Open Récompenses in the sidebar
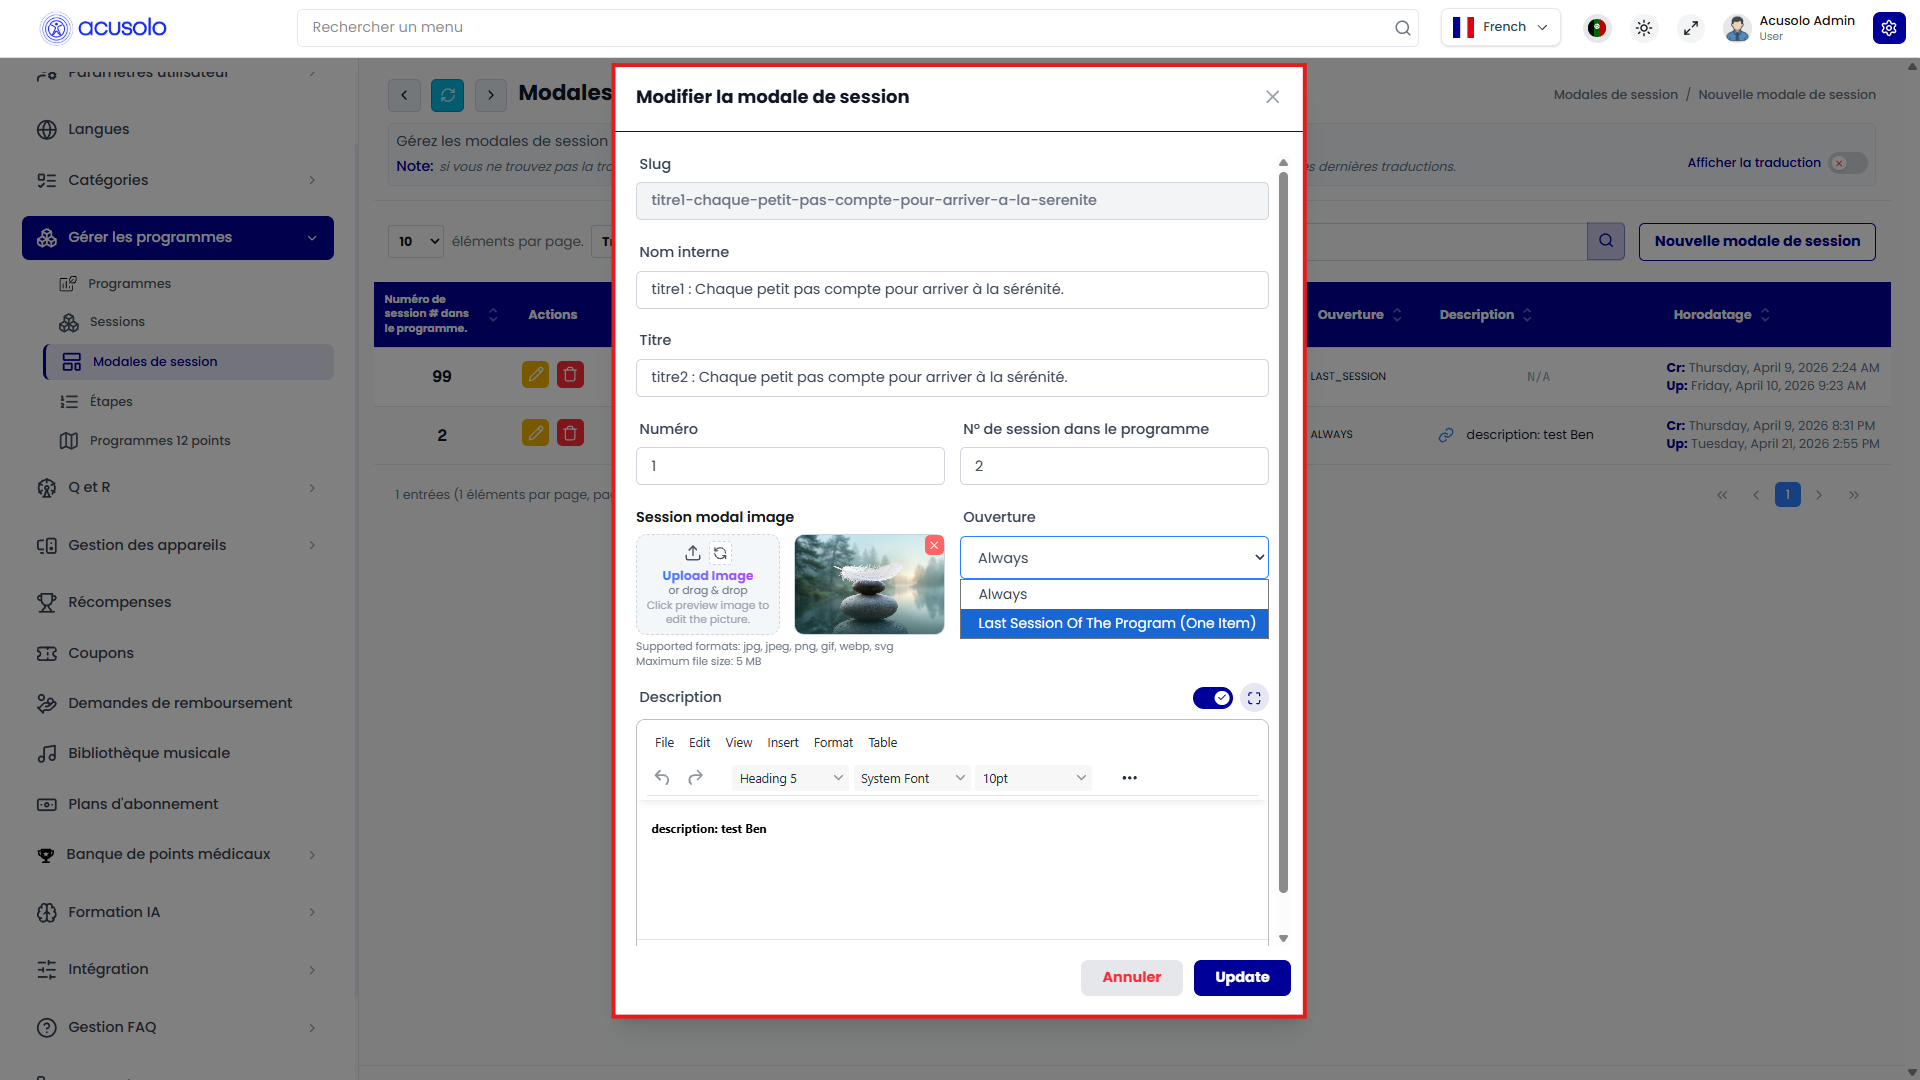The image size is (1920, 1080). click(119, 602)
